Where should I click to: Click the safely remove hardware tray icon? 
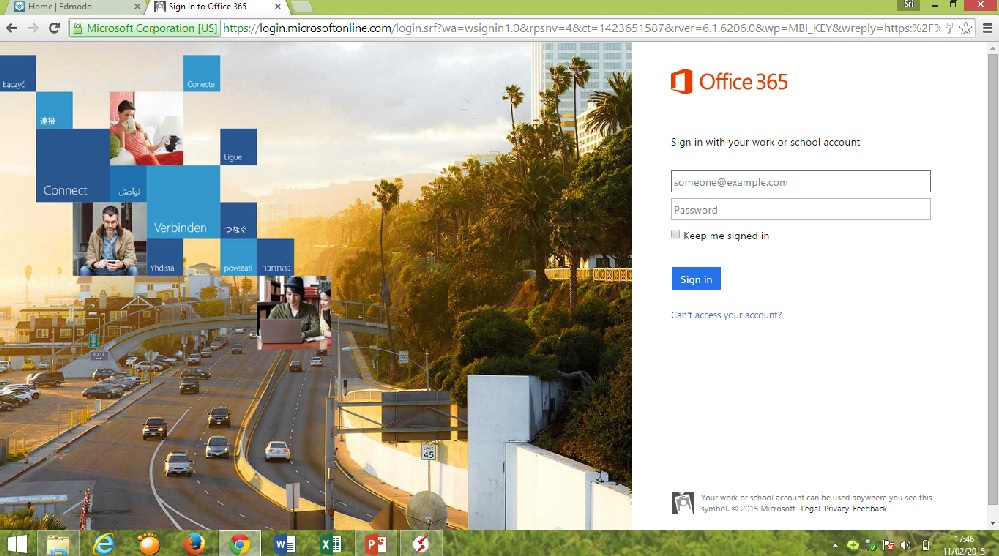tap(870, 545)
